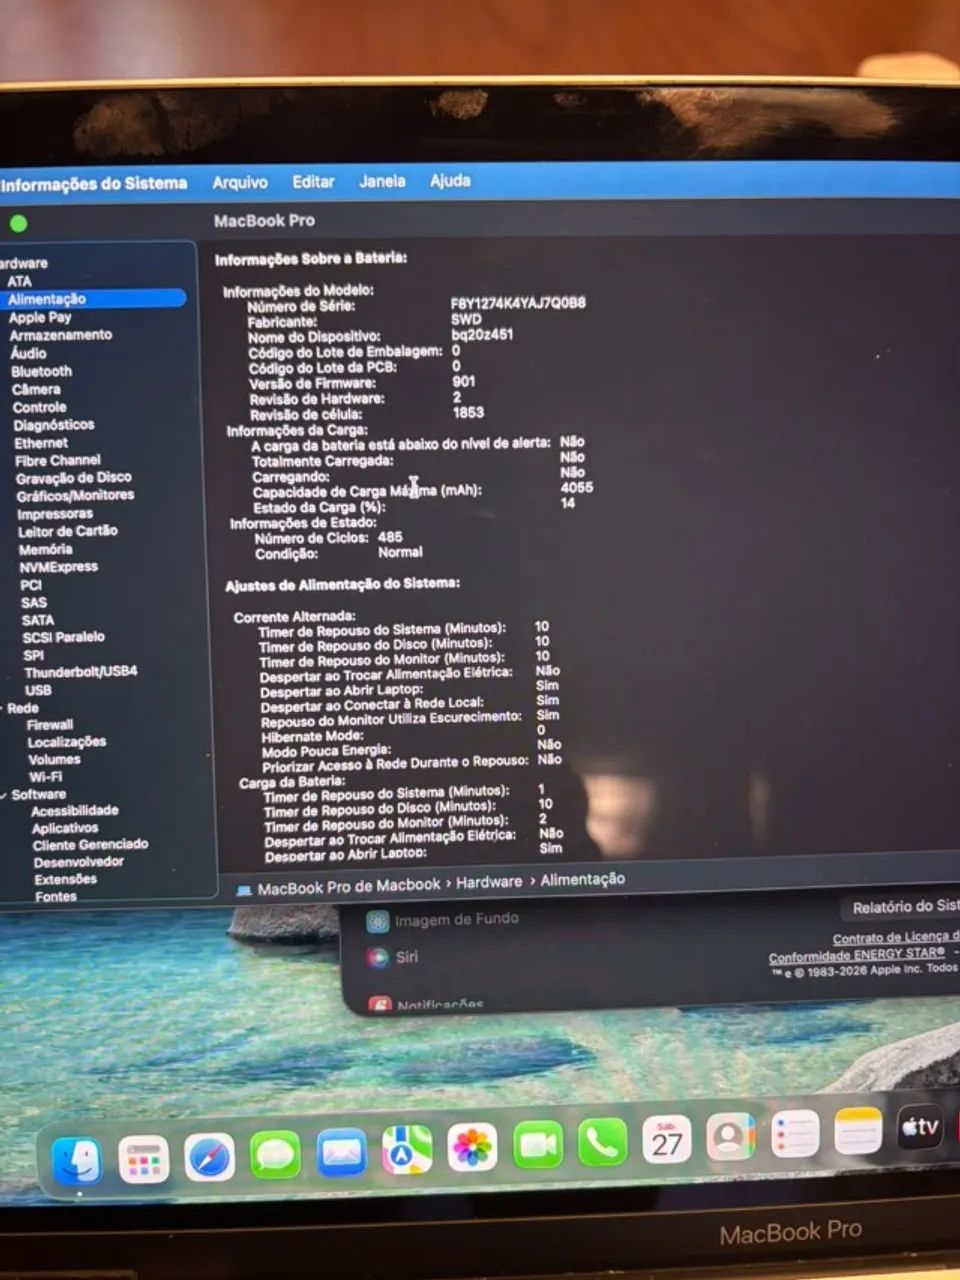Open the Janela menu
This screenshot has height=1280, width=960.
click(382, 181)
